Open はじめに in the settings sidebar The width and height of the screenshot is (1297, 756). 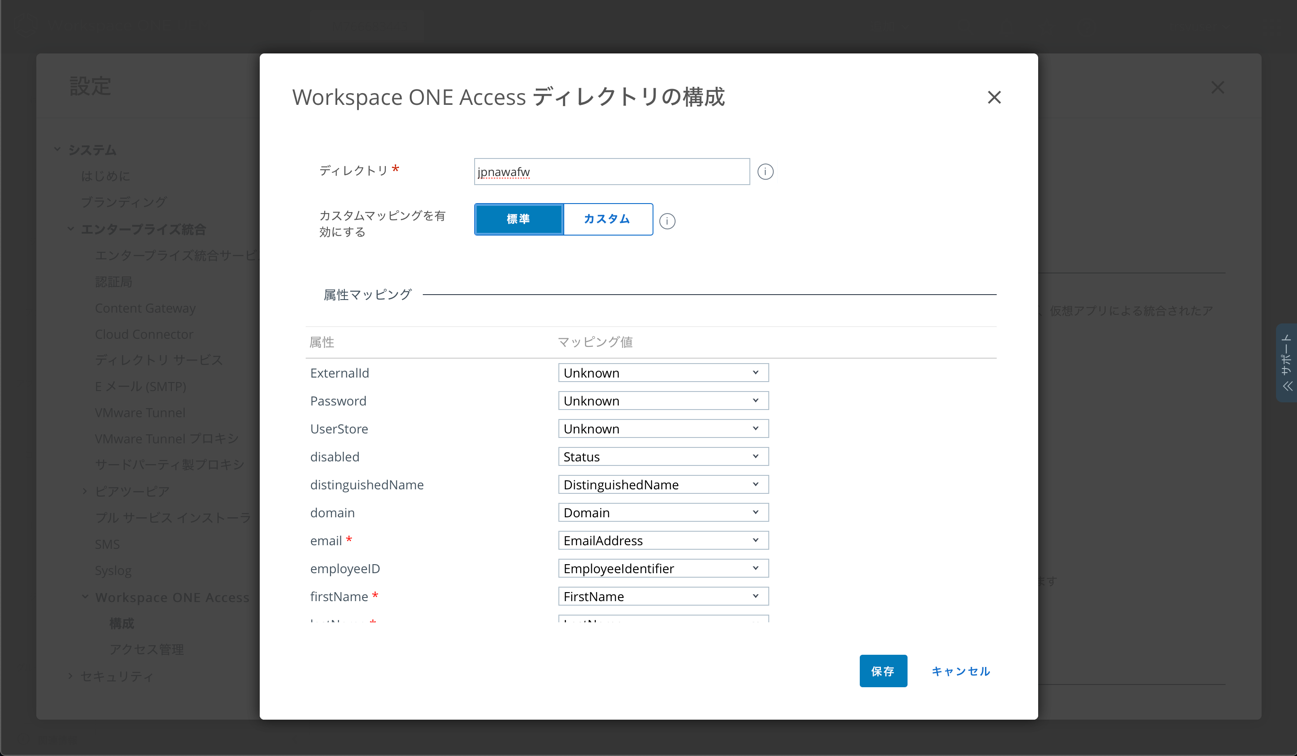click(x=105, y=176)
